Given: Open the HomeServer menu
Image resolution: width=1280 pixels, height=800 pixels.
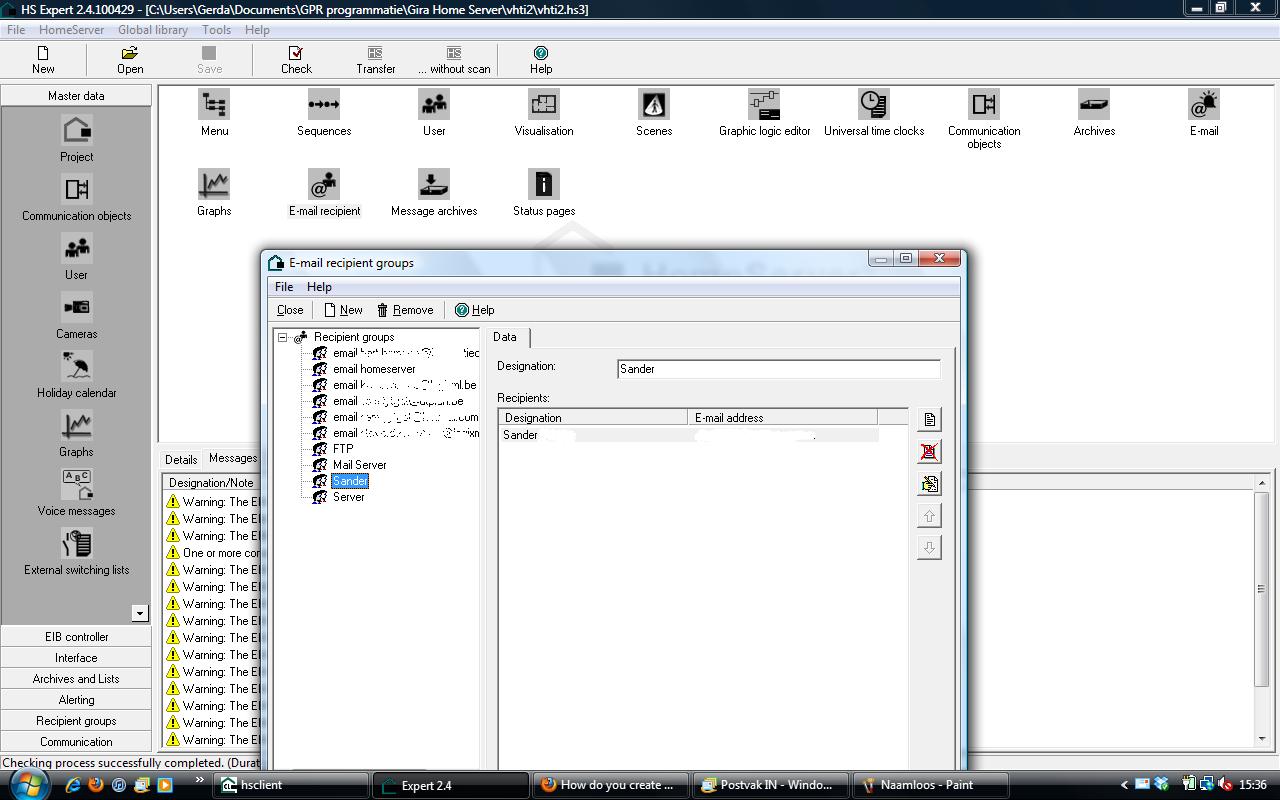Looking at the screenshot, I should click(71, 30).
